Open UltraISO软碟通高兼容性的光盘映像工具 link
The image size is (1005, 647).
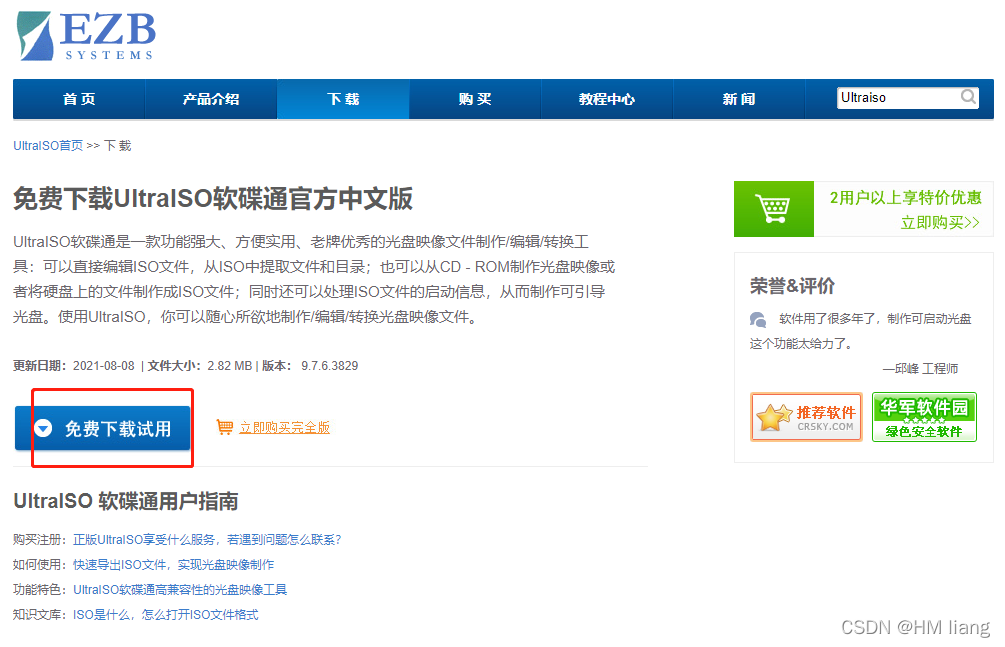(x=180, y=590)
